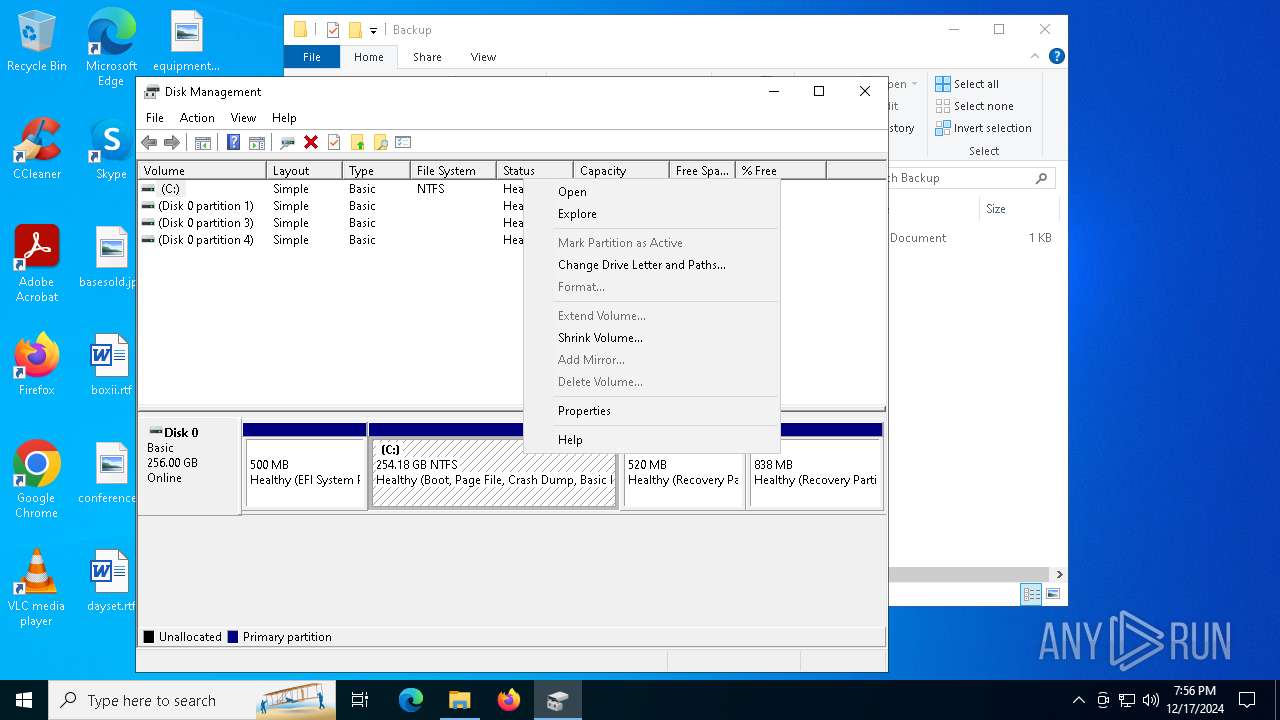
Task: Click the Help icon in the Backup window
Action: [x=1056, y=57]
